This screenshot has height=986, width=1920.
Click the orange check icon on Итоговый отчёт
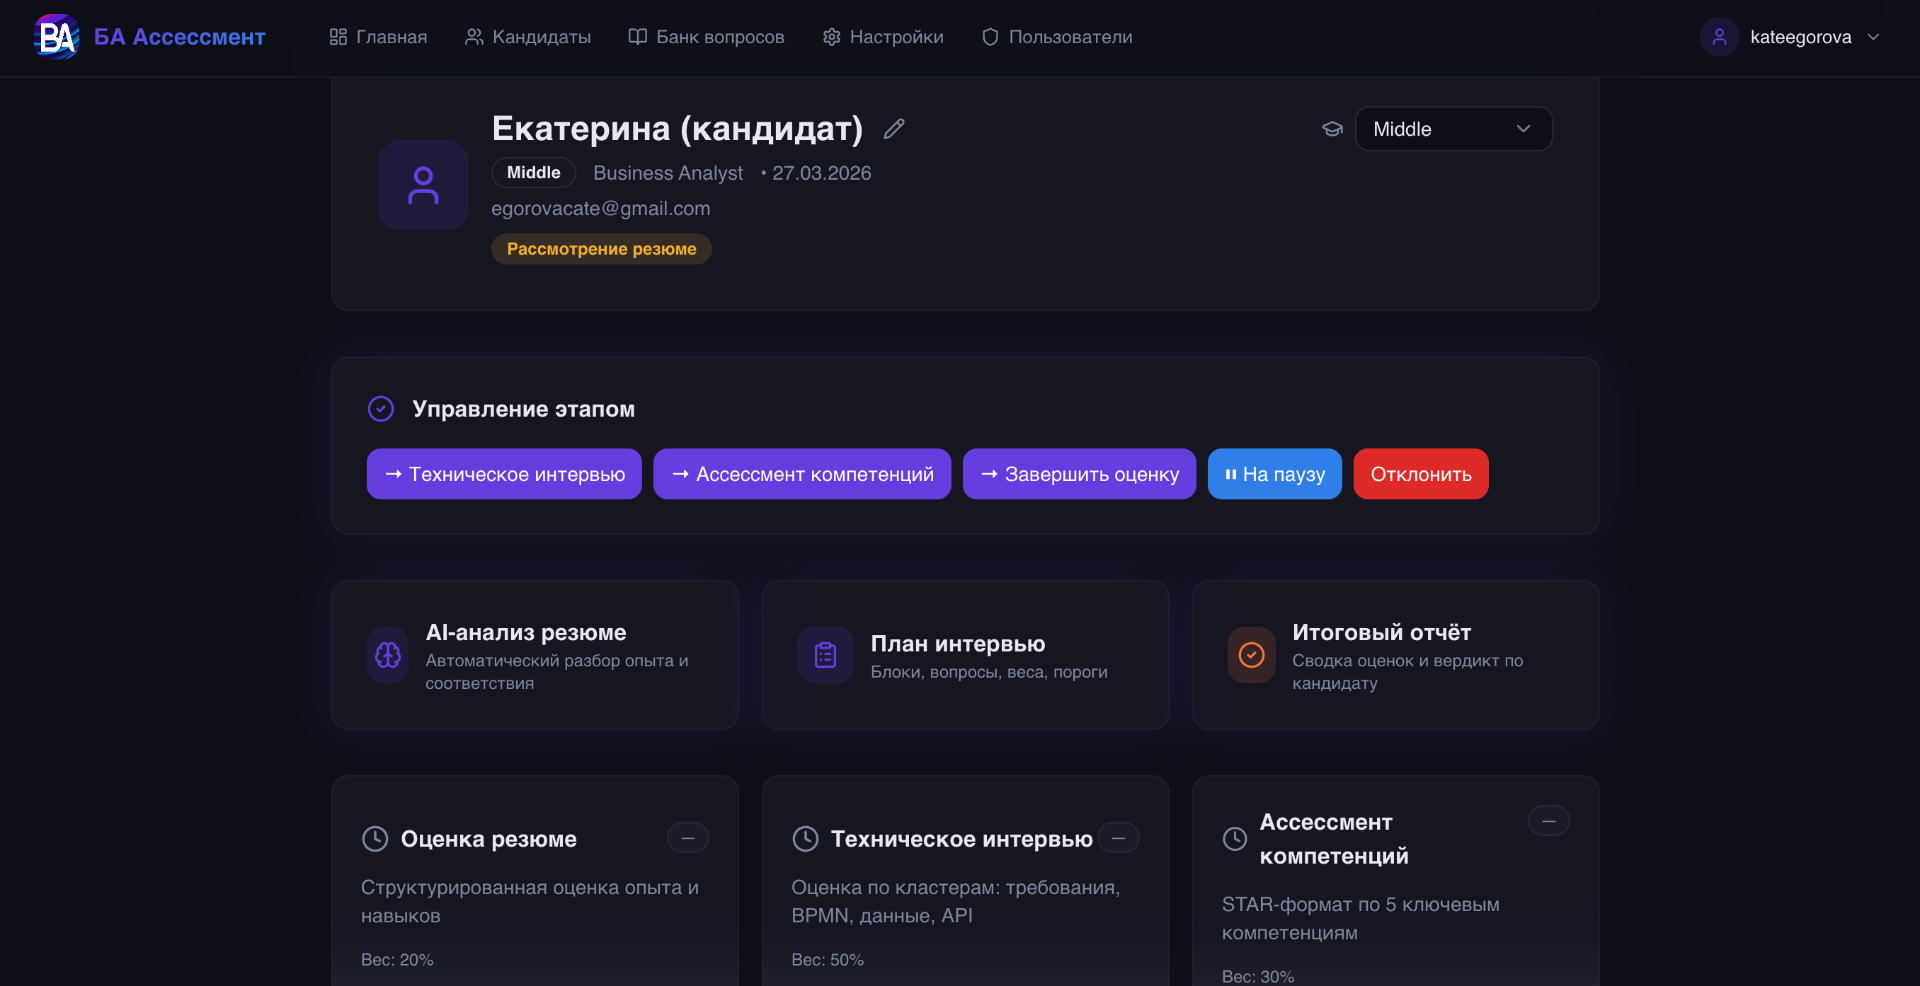point(1251,655)
